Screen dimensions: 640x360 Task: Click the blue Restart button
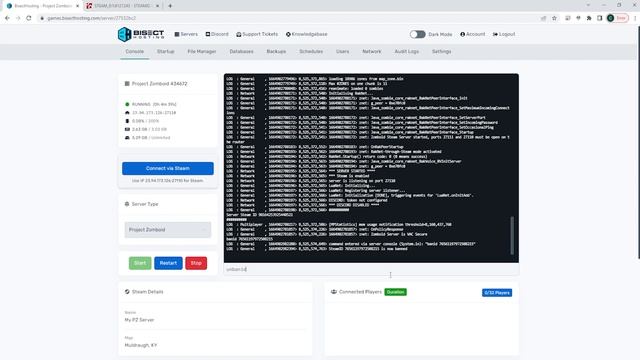point(168,263)
